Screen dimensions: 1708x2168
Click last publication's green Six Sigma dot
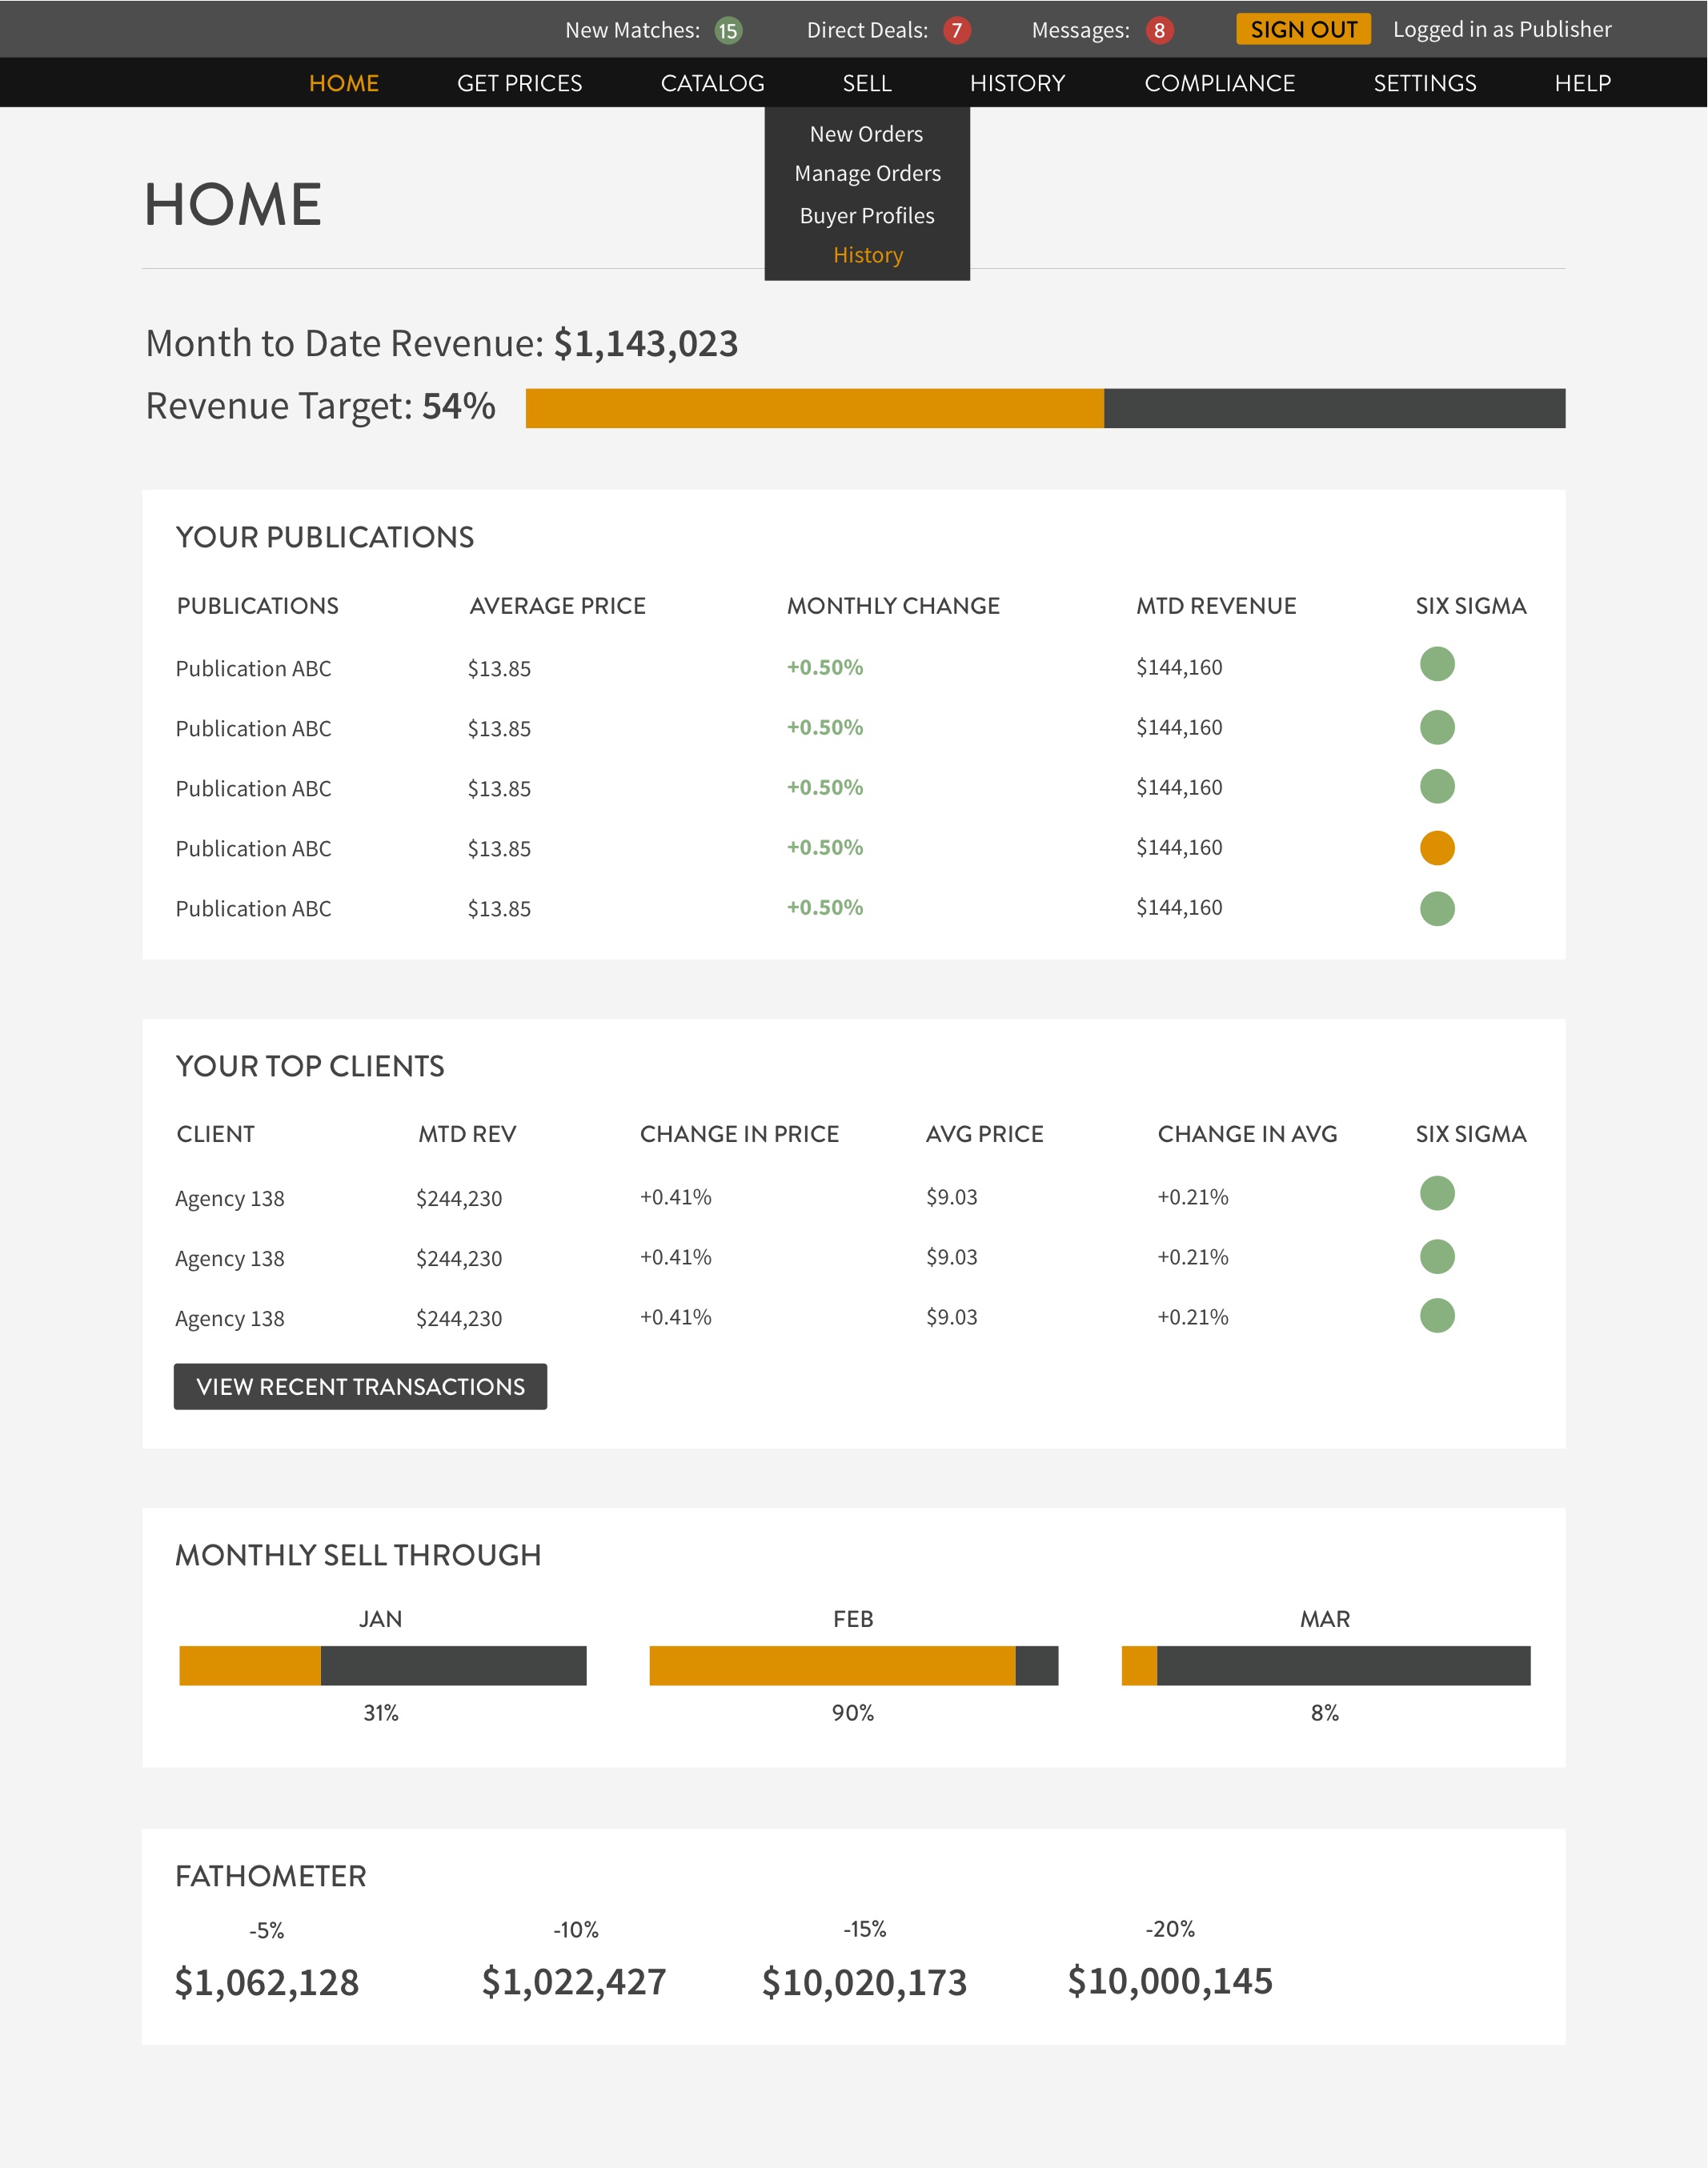[x=1436, y=908]
